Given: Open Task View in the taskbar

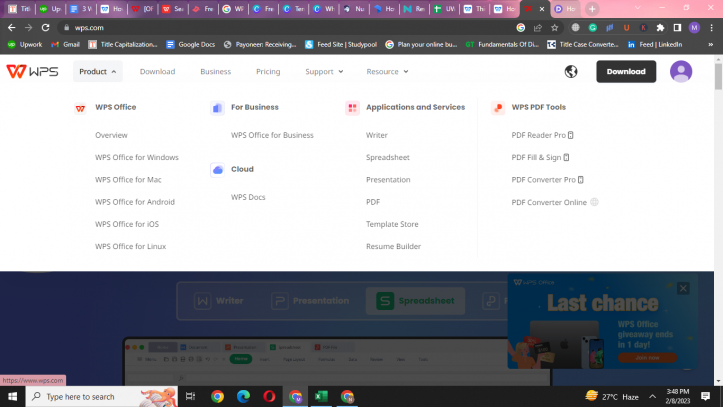Looking at the screenshot, I should (x=190, y=396).
